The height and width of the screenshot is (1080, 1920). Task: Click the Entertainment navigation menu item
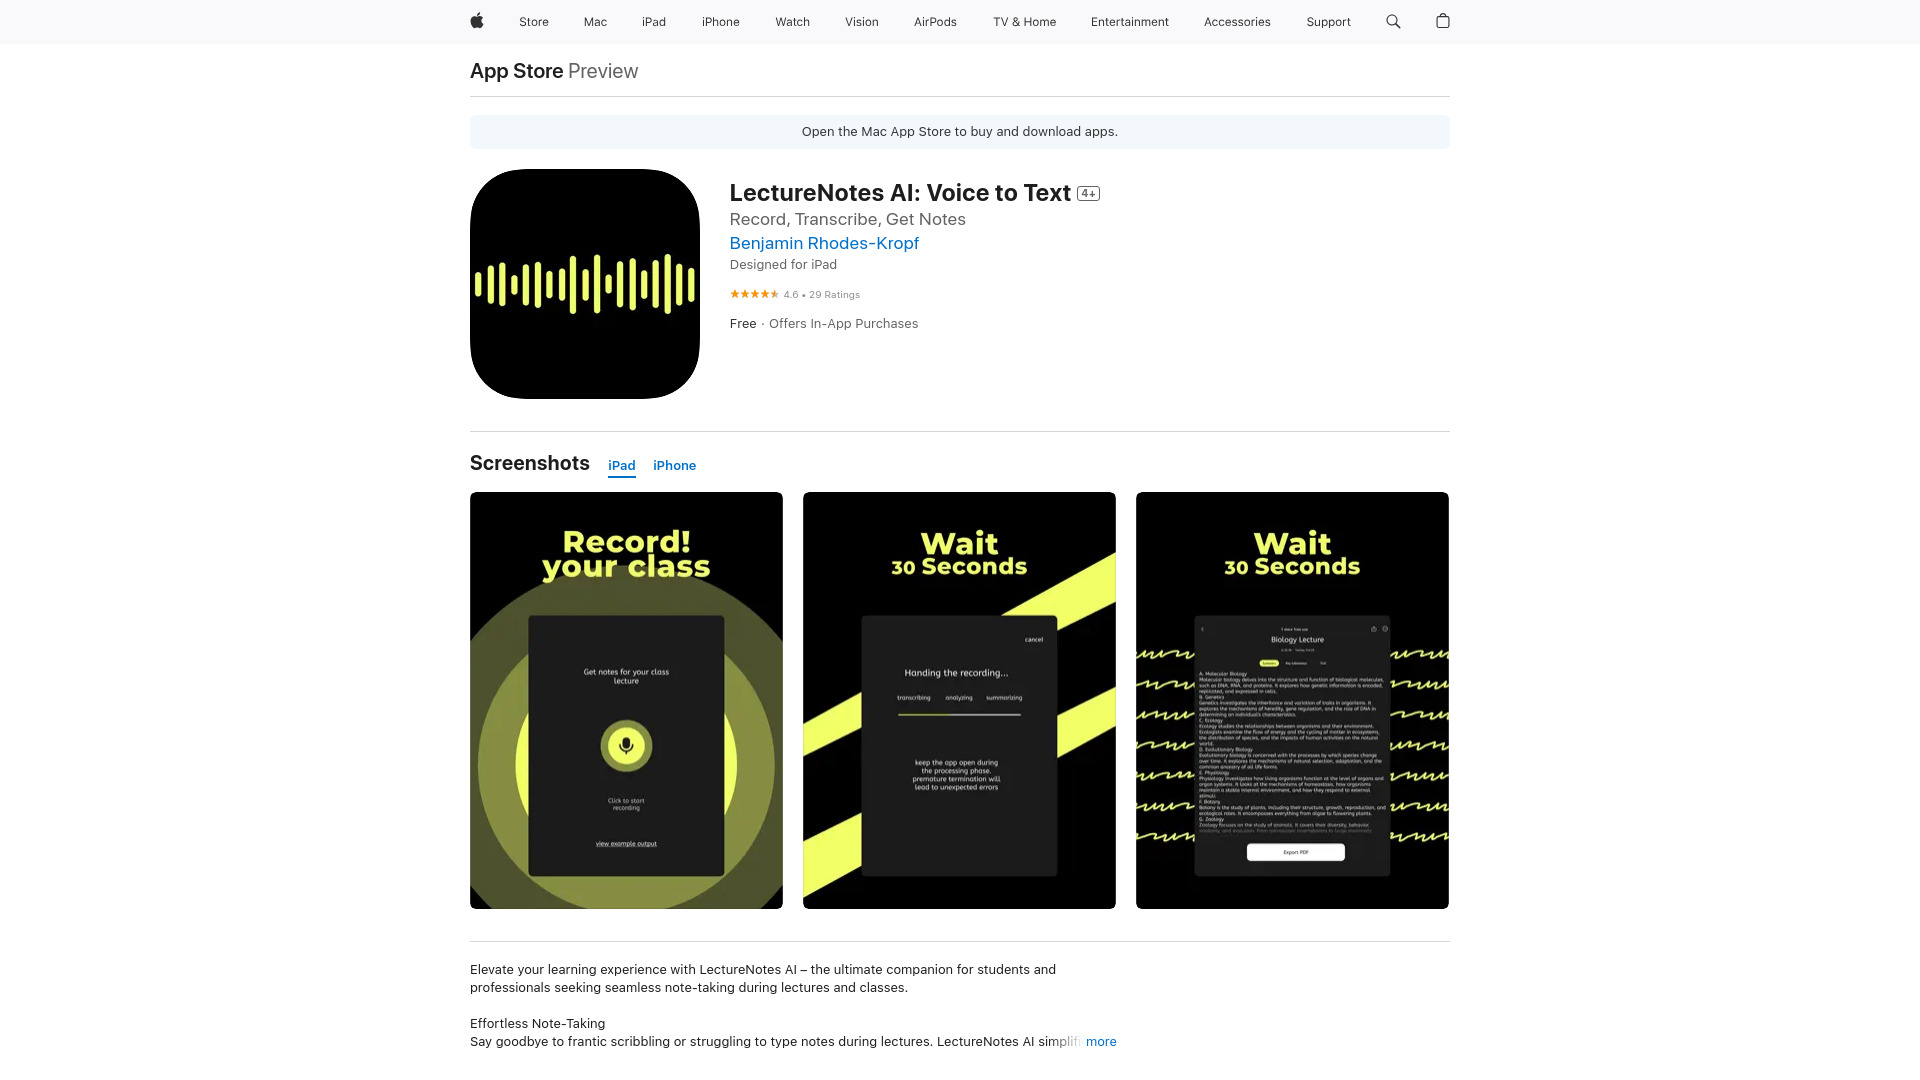click(x=1129, y=21)
